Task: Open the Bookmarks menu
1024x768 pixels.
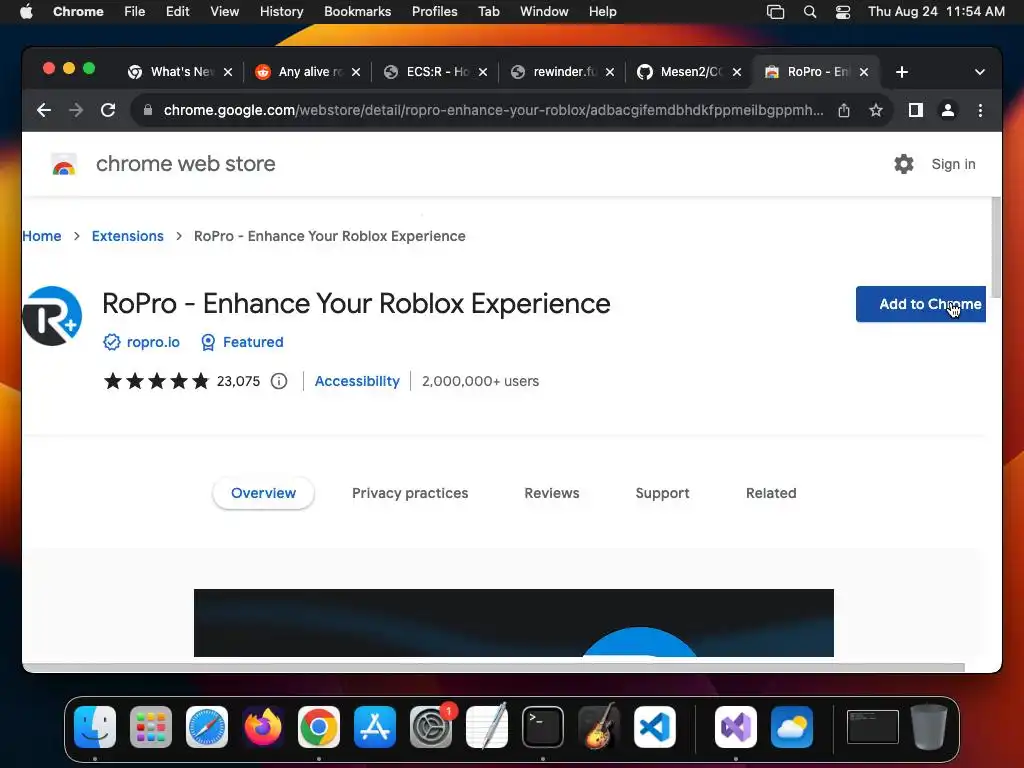Action: [358, 12]
